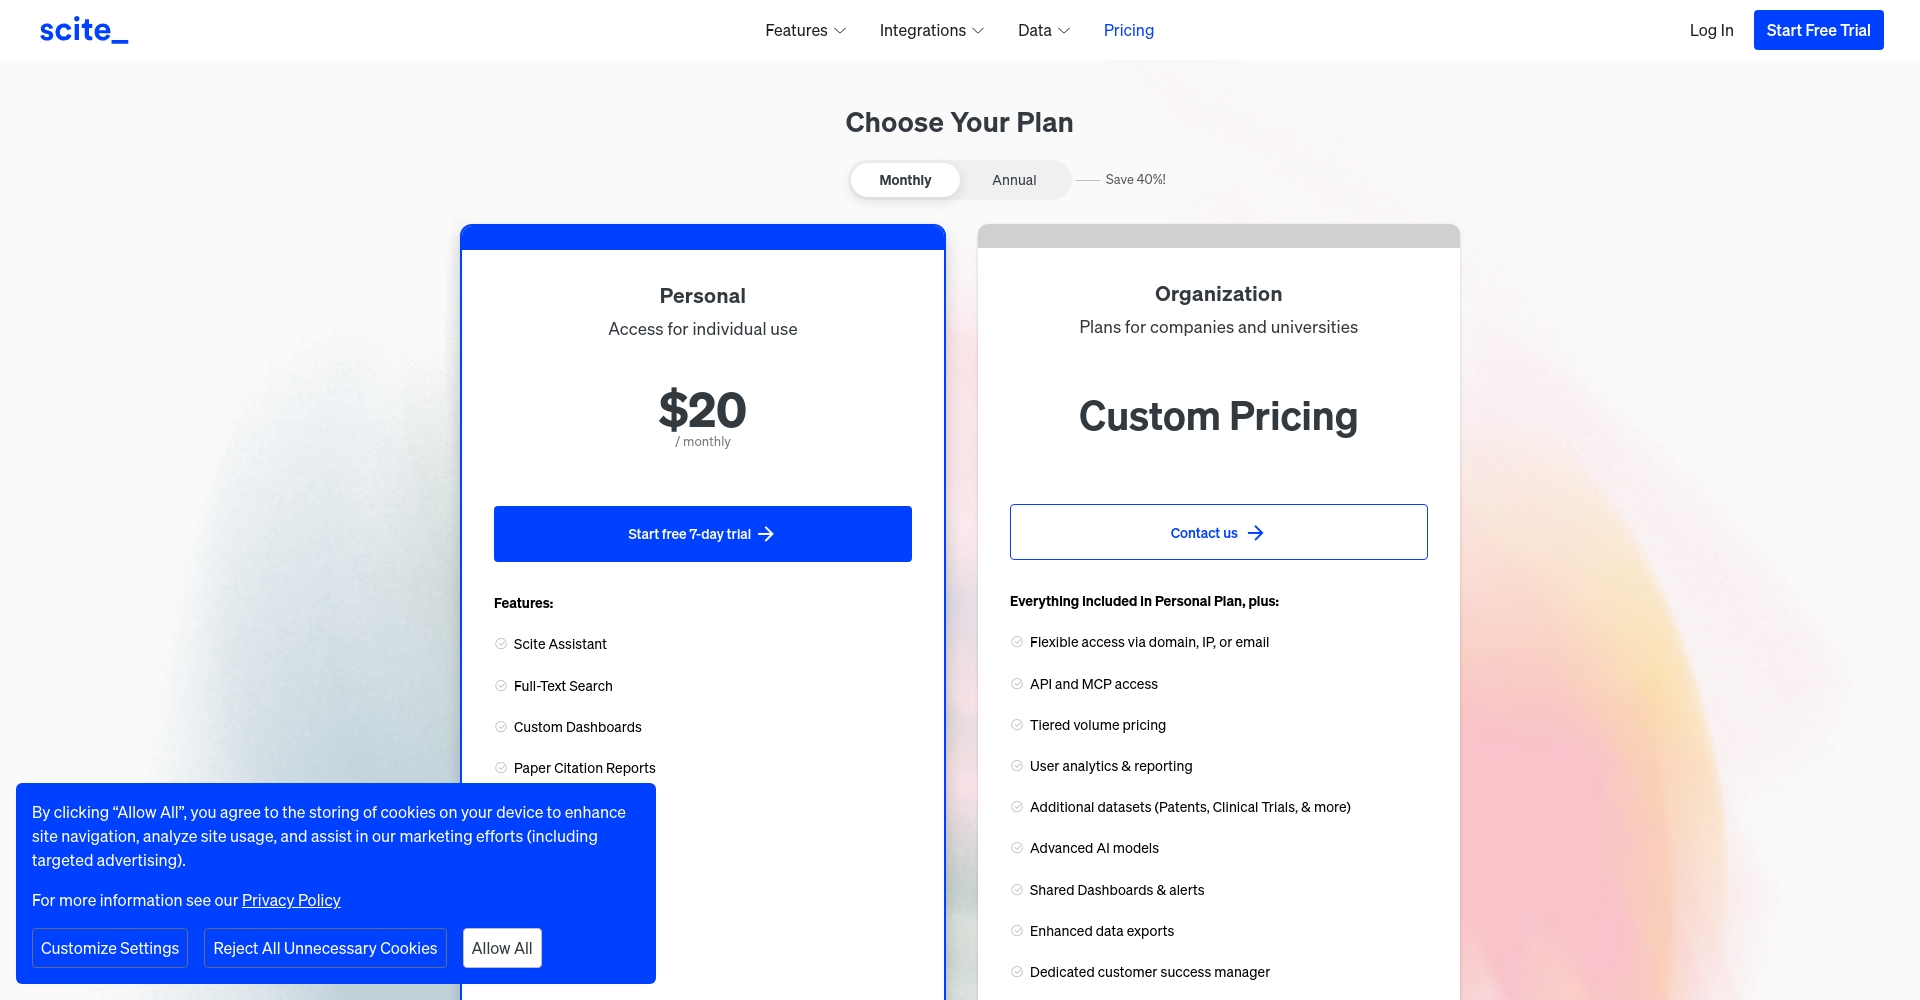Reject All Unnecessary Cookies

325,948
